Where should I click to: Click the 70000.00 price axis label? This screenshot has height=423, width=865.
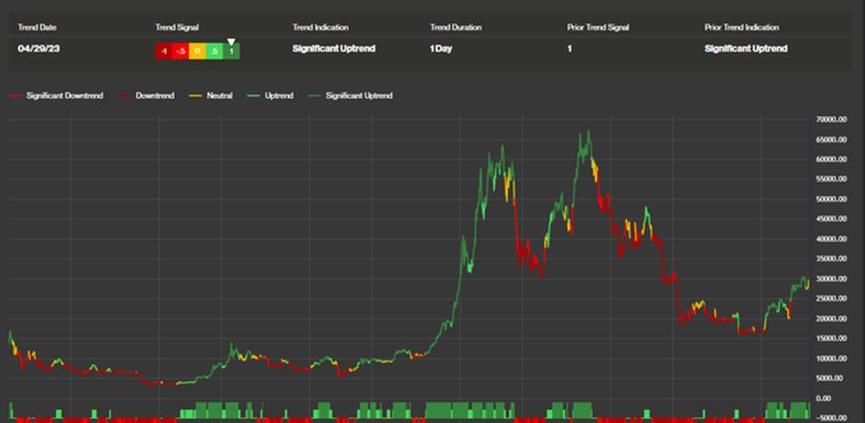[x=834, y=119]
